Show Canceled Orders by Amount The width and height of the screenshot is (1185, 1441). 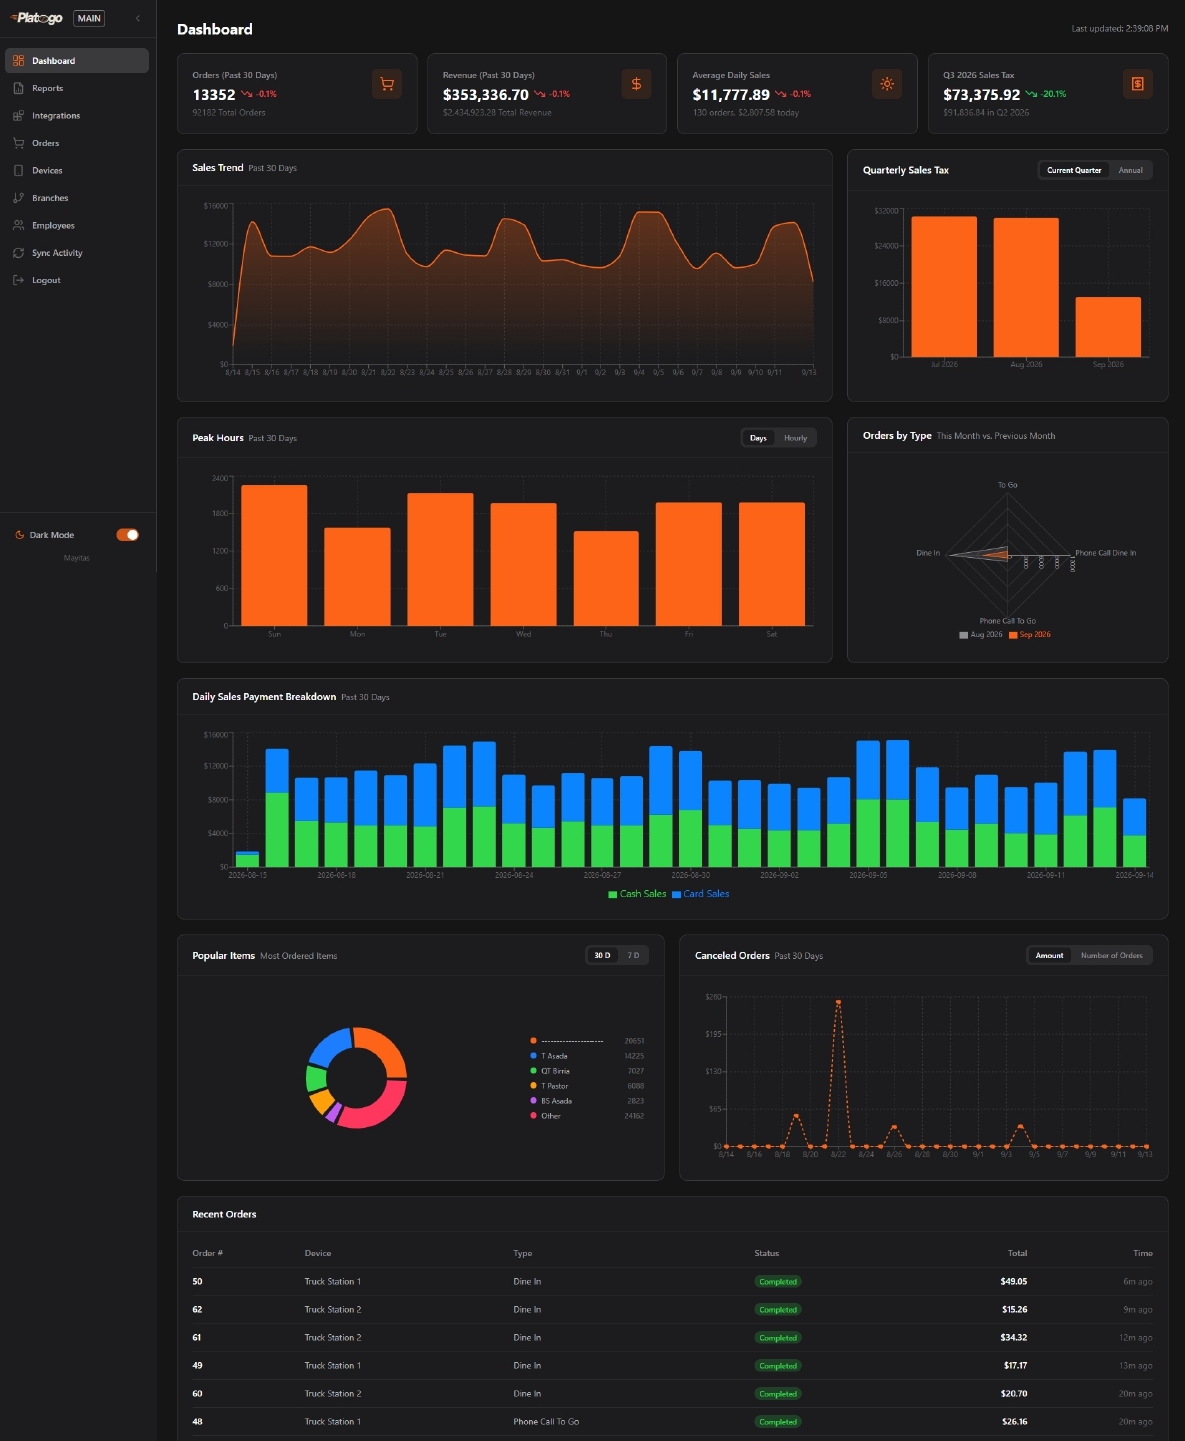[x=1049, y=955]
